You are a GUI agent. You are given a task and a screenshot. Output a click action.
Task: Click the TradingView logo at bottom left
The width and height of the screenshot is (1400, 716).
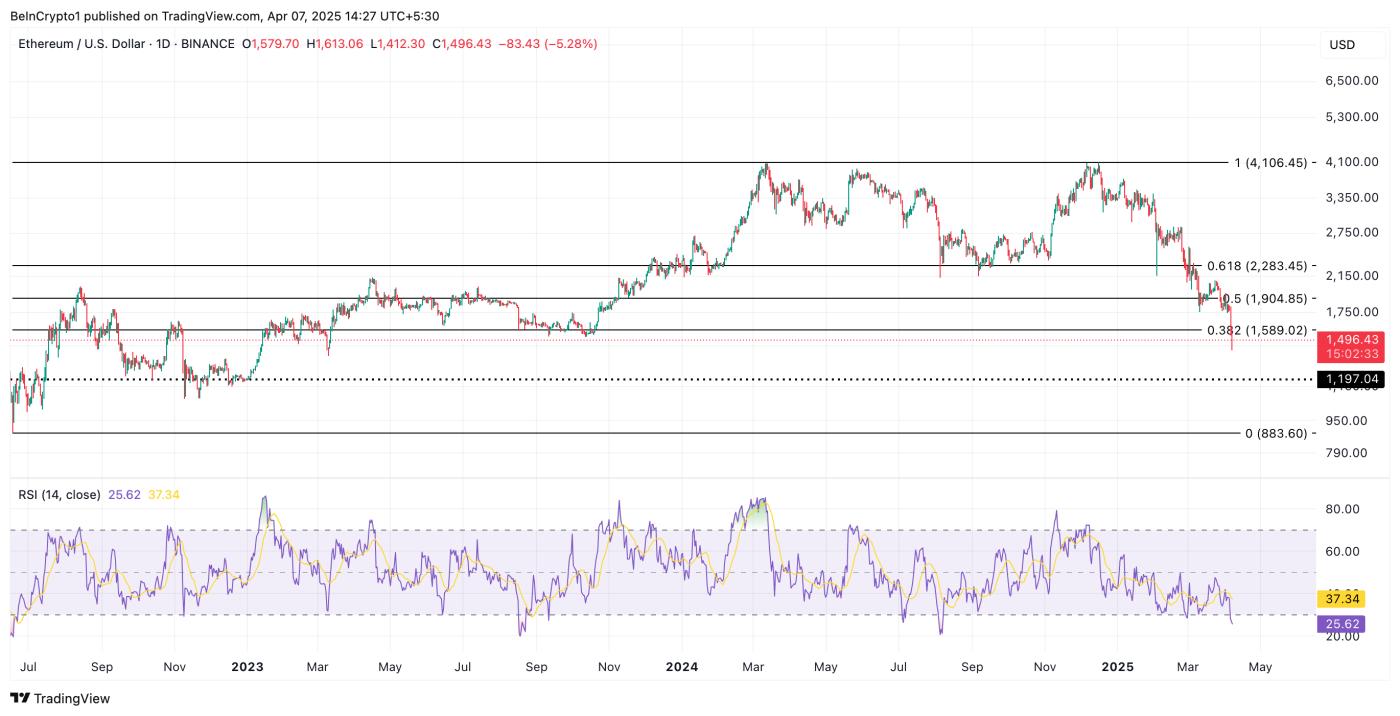[x=60, y=698]
